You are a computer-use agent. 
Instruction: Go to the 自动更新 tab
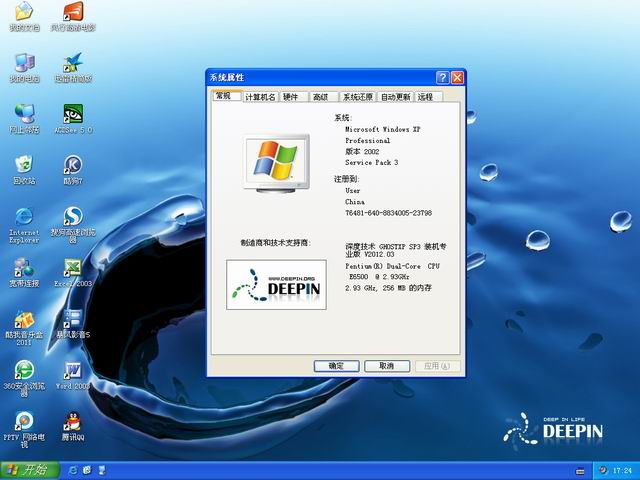point(396,97)
